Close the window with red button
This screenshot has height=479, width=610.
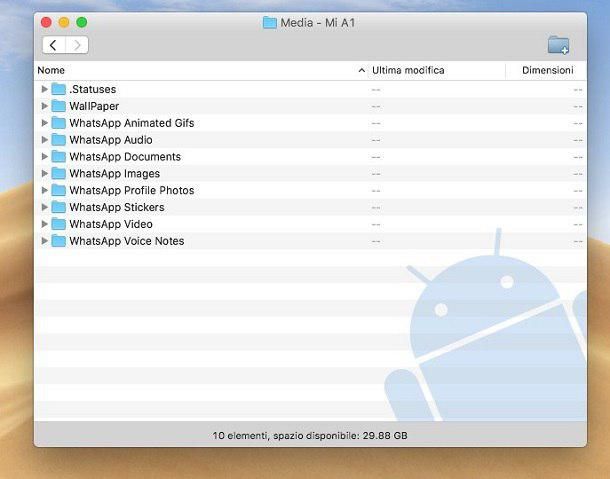click(46, 22)
